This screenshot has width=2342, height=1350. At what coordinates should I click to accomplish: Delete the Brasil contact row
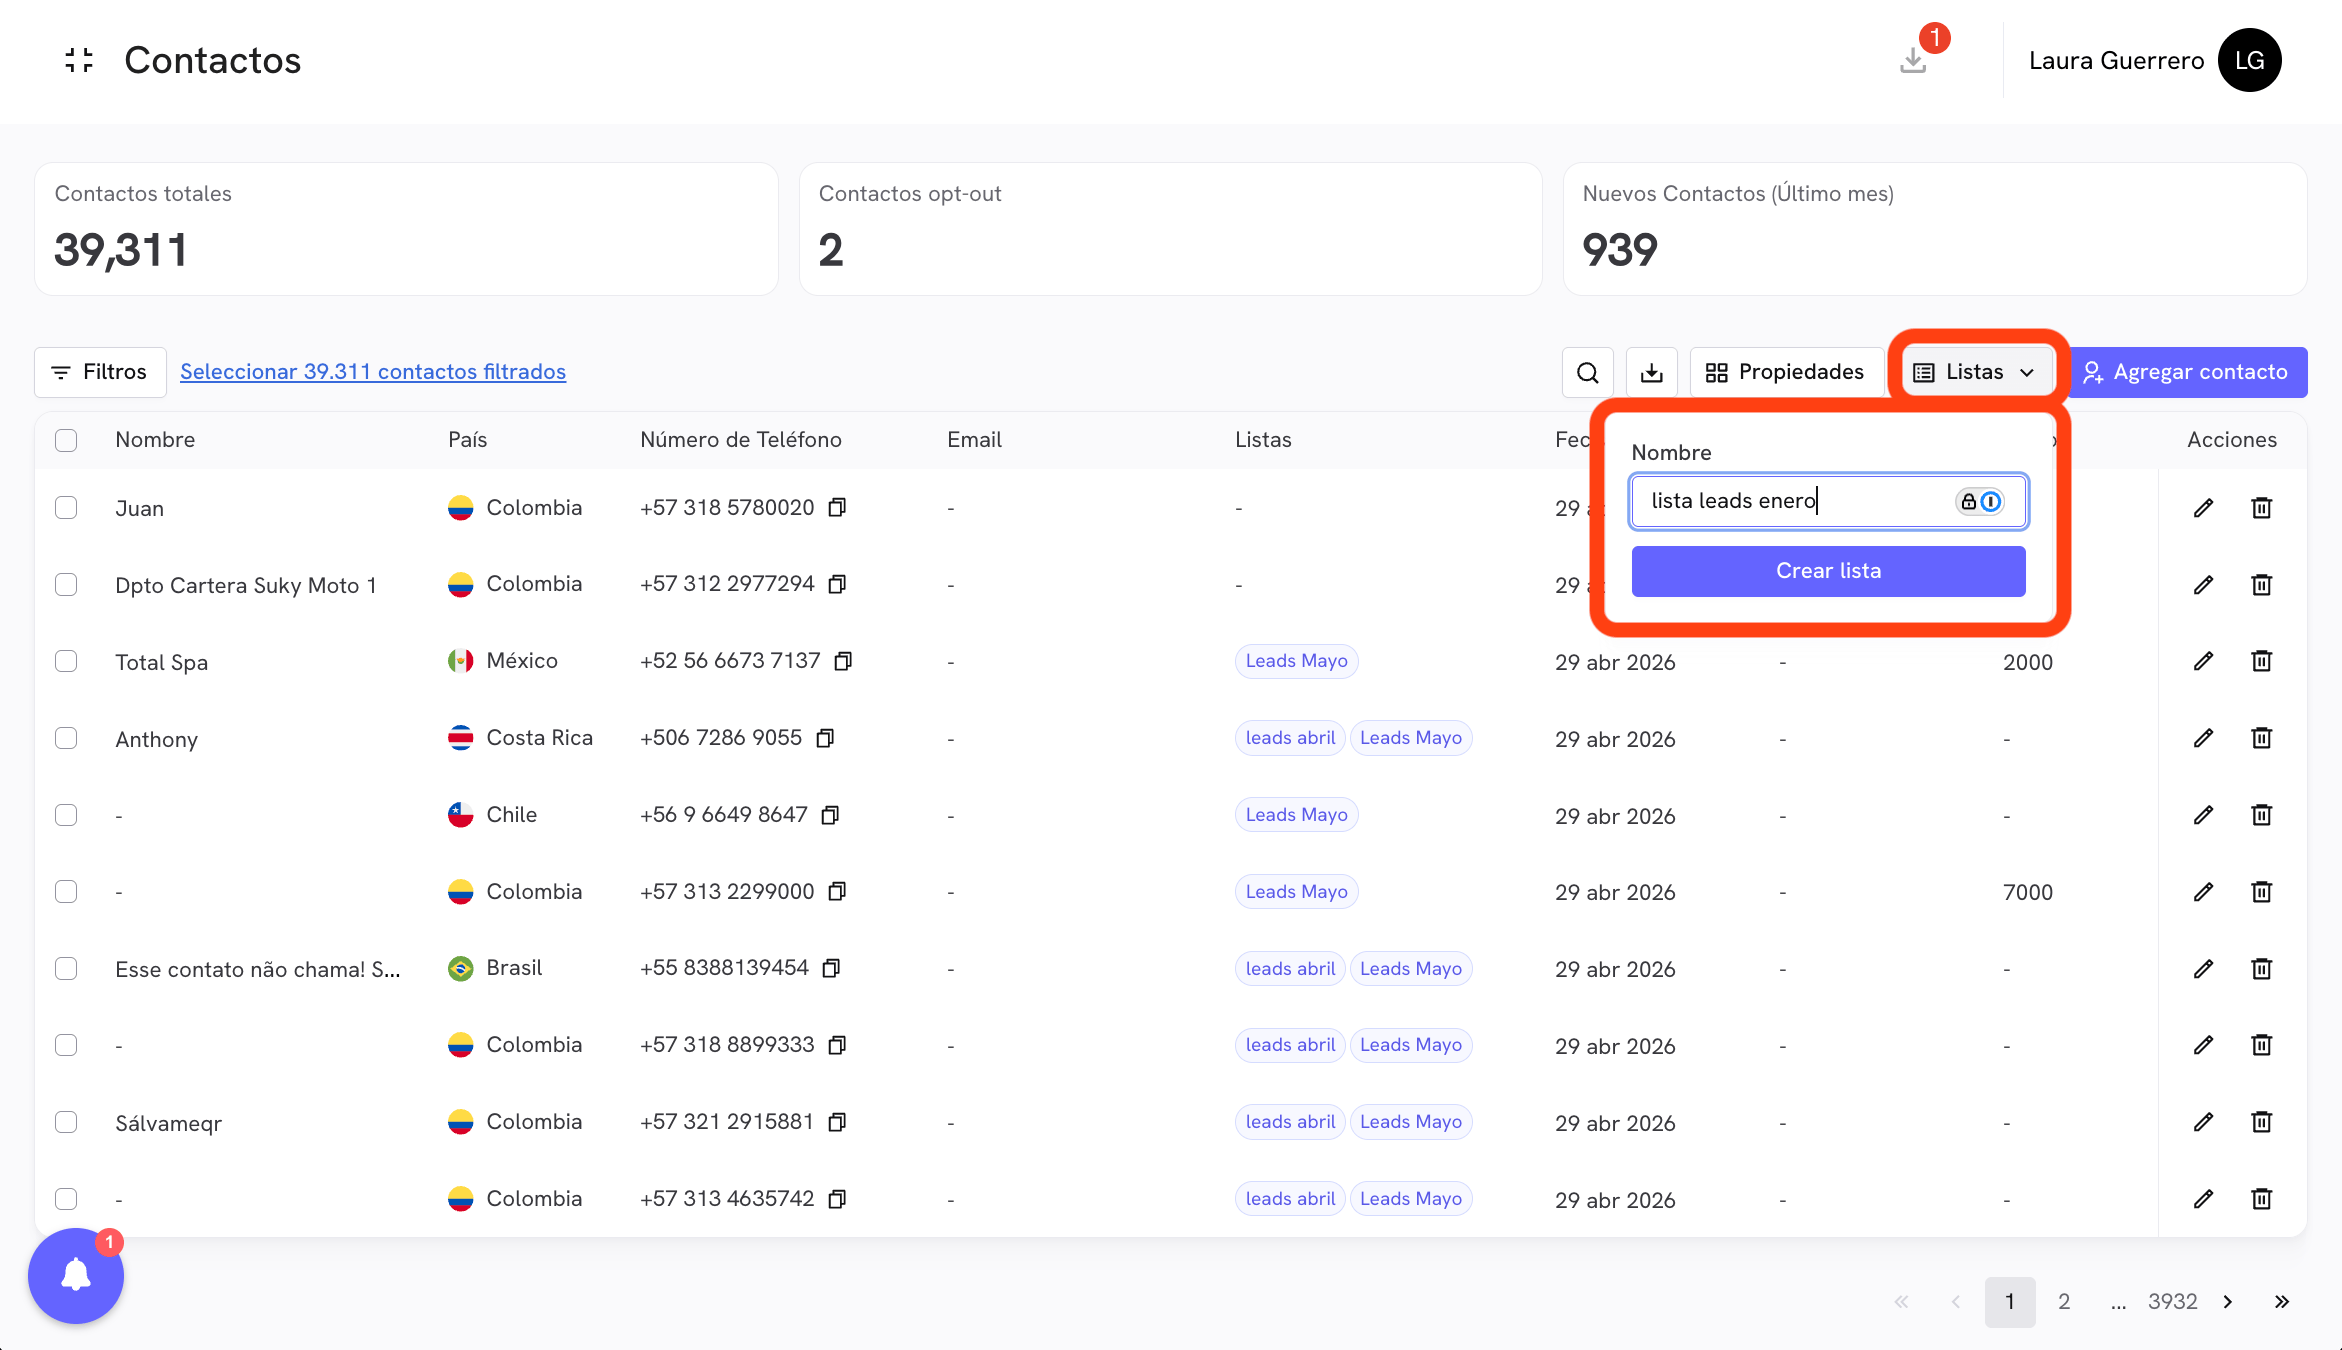[2261, 969]
